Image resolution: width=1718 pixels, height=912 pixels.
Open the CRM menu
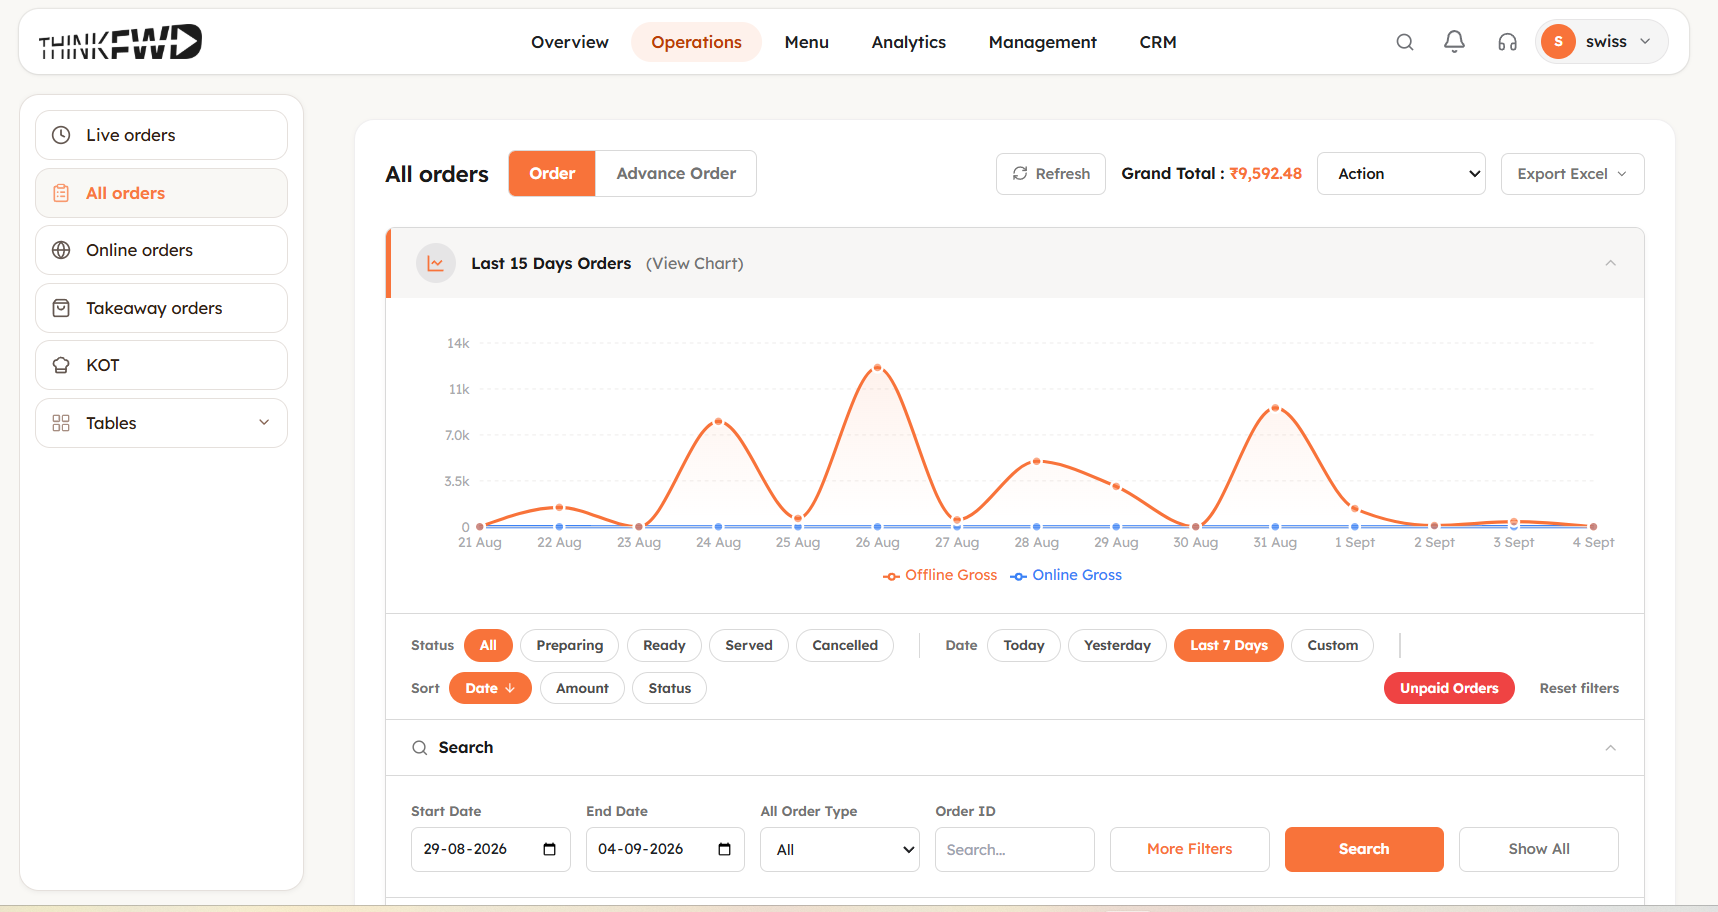point(1158,42)
